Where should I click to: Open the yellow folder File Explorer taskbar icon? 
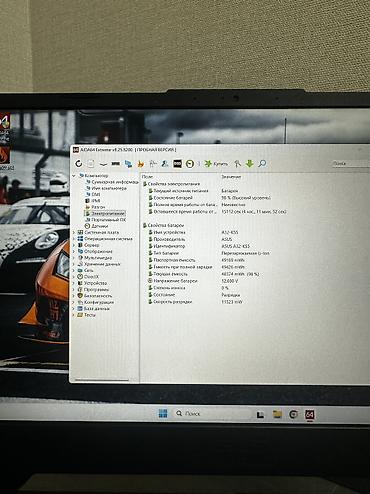(277, 414)
